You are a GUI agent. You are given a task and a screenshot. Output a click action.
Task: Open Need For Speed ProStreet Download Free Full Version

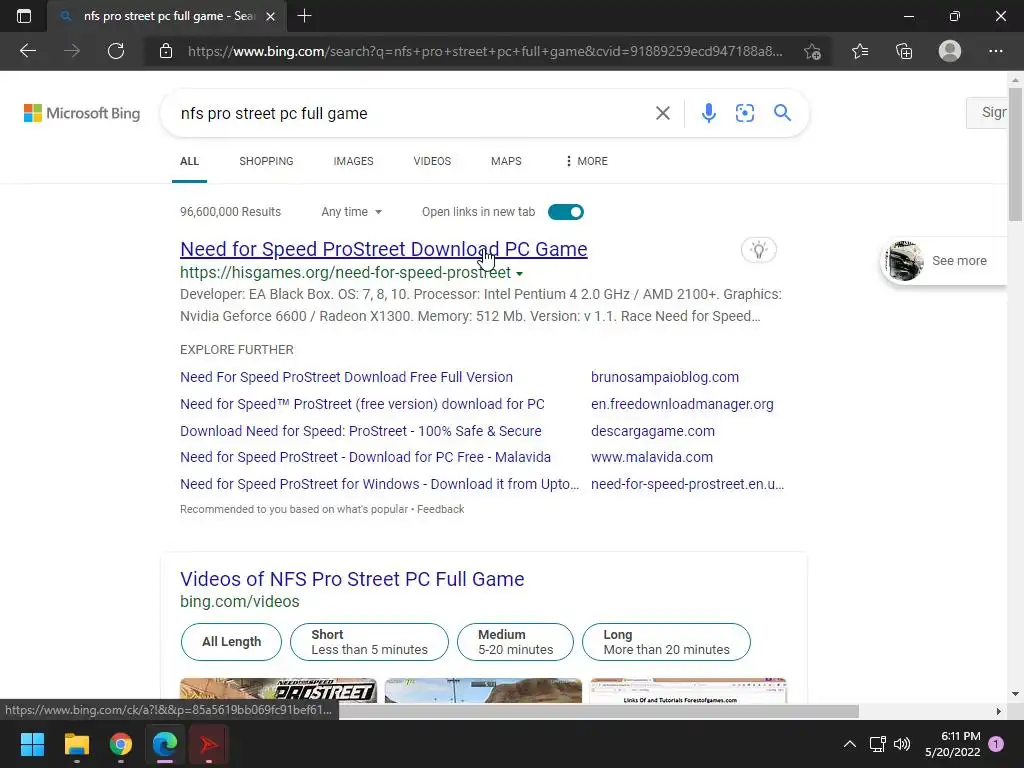tap(346, 377)
